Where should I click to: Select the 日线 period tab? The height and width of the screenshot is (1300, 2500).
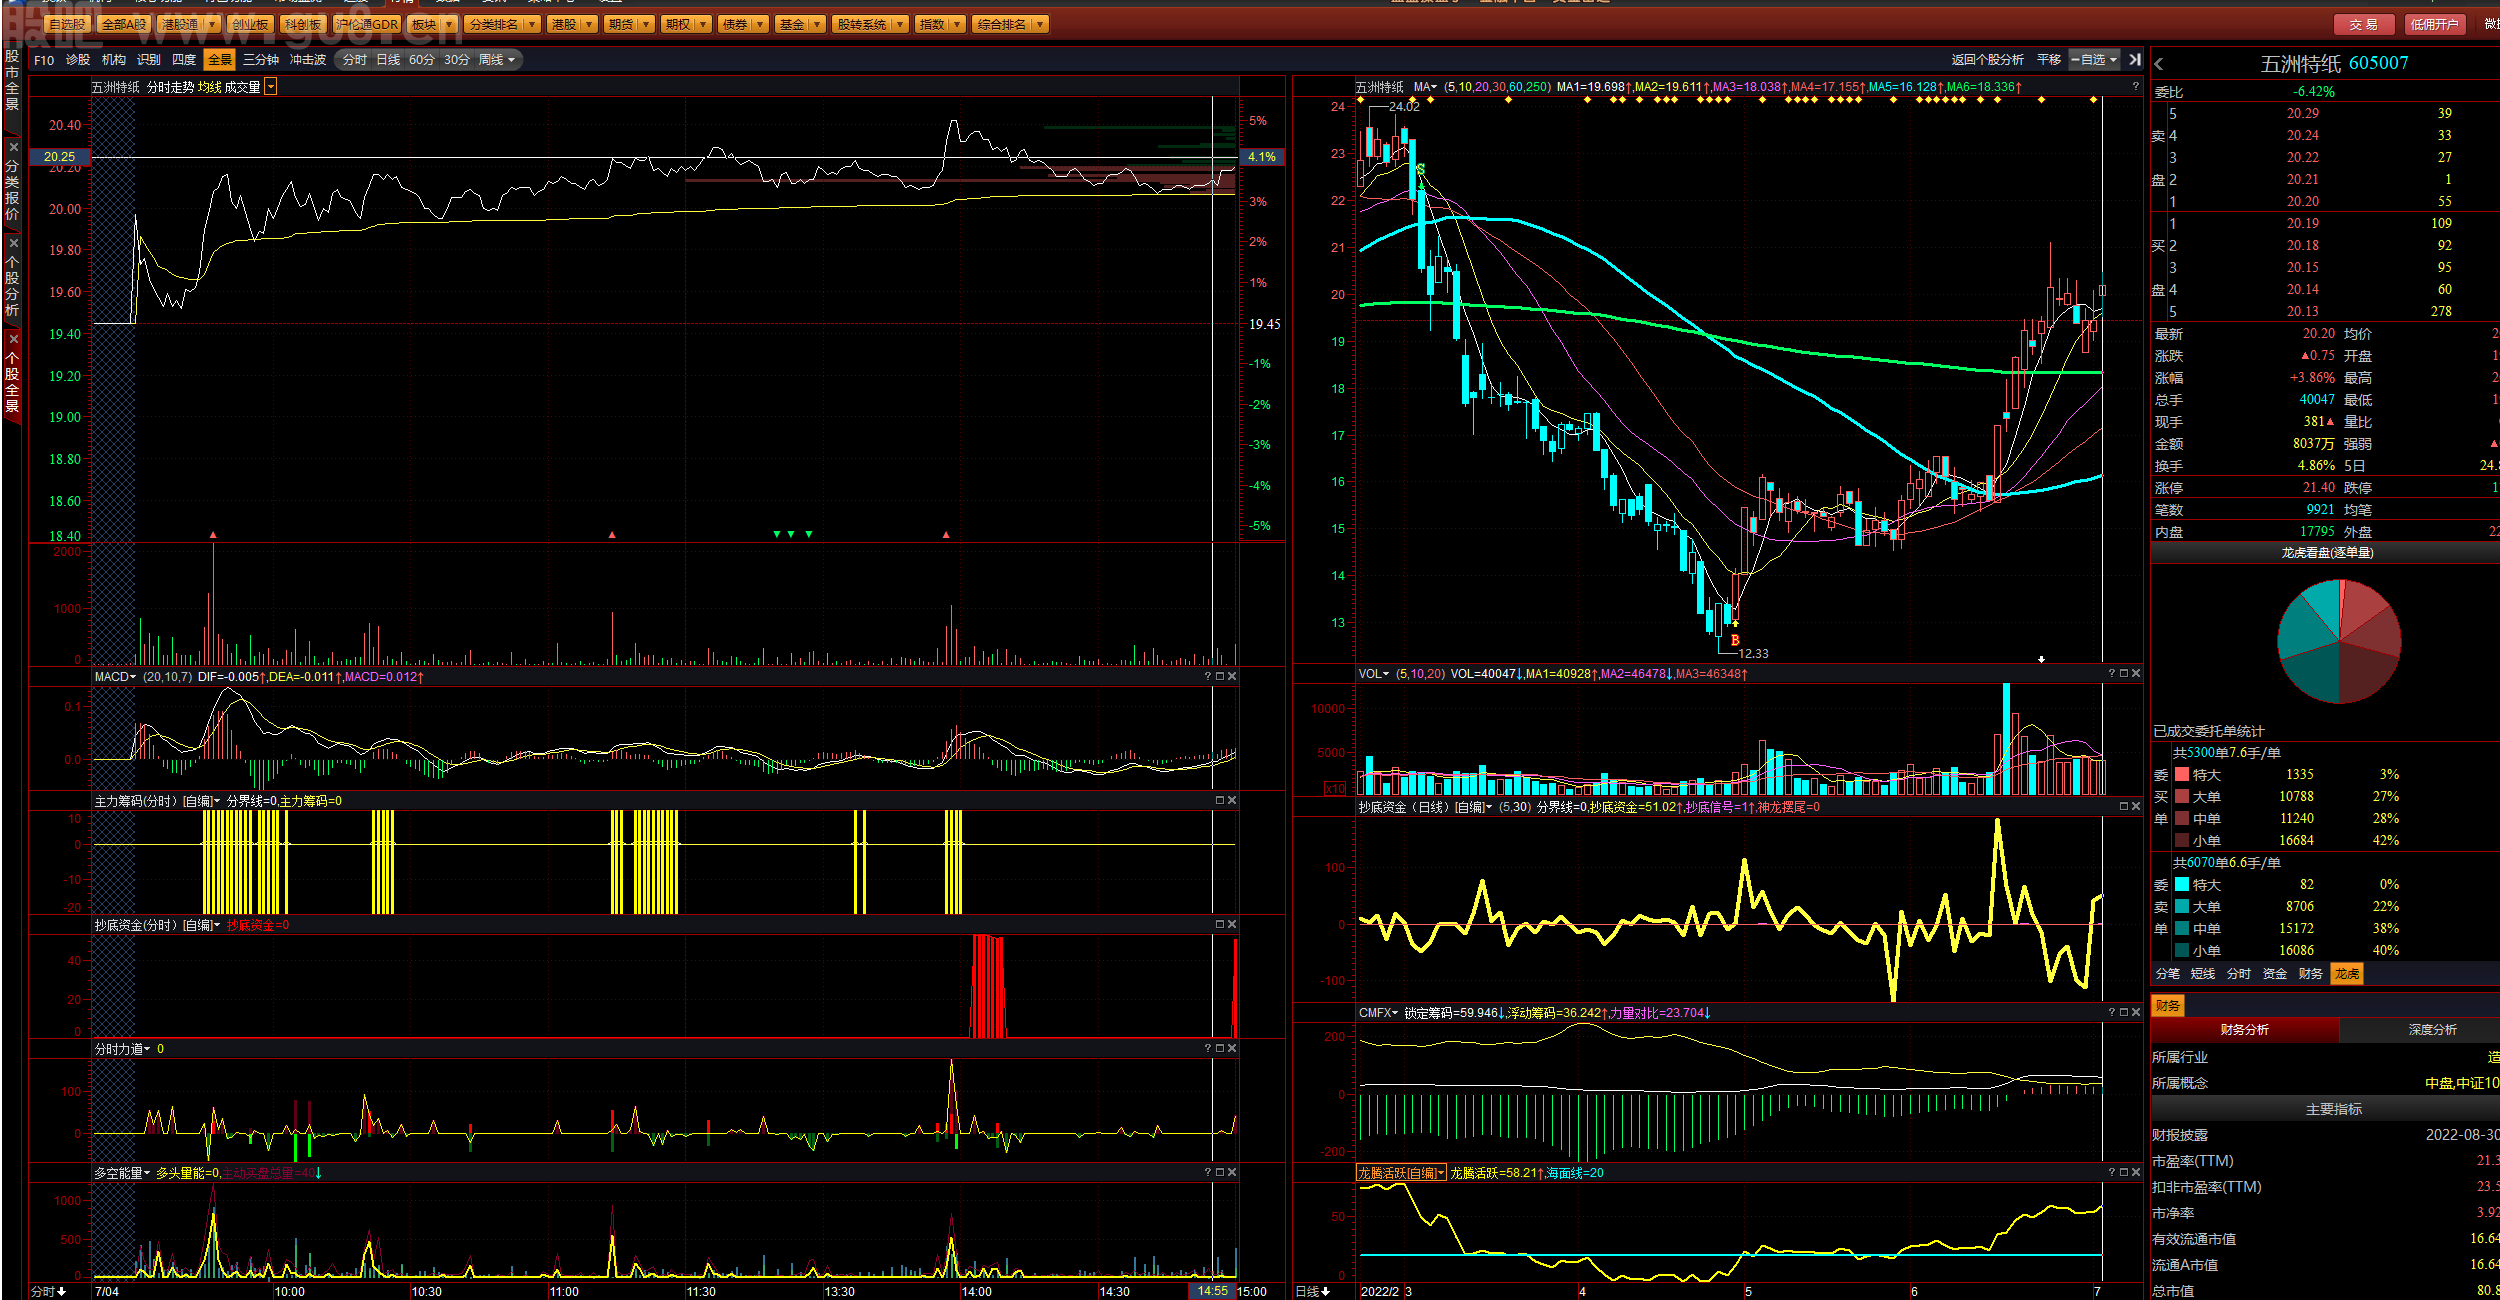point(388,60)
